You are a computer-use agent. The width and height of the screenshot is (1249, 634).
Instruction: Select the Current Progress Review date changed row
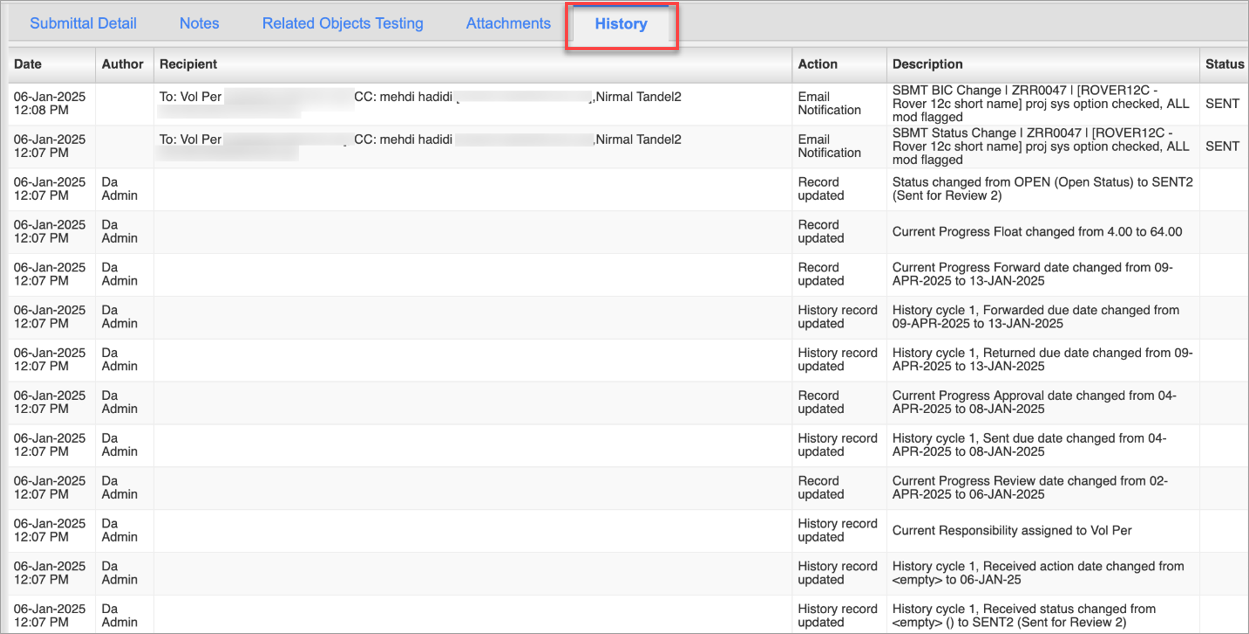coord(626,488)
